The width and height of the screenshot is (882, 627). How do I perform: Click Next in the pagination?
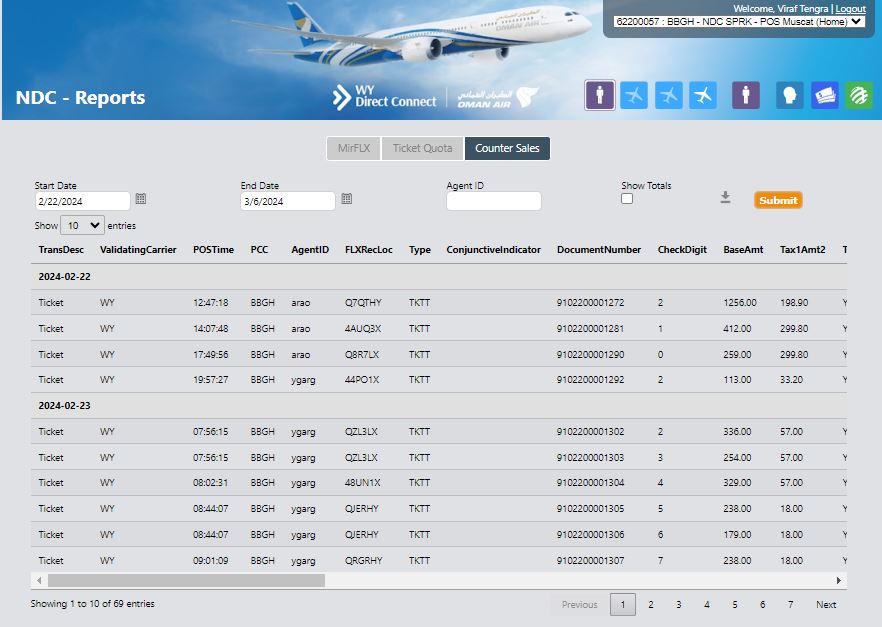pyautogui.click(x=826, y=604)
